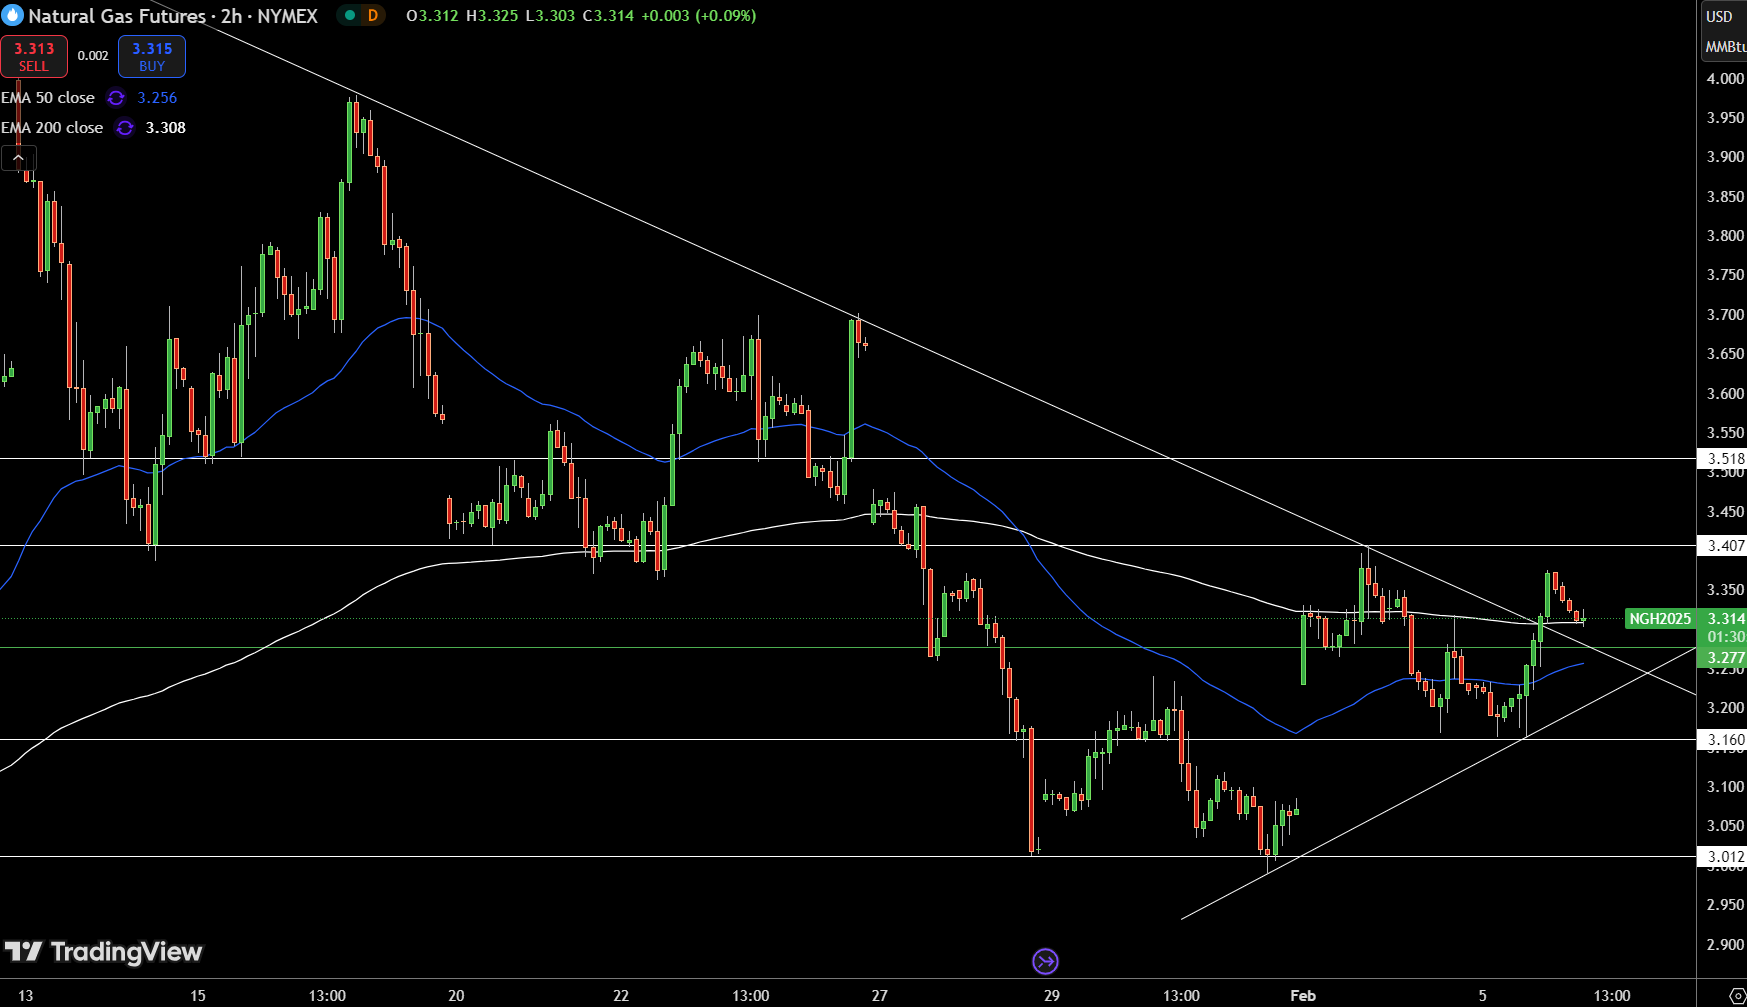The width and height of the screenshot is (1747, 1007).
Task: Click the green market status dot
Action: [350, 16]
